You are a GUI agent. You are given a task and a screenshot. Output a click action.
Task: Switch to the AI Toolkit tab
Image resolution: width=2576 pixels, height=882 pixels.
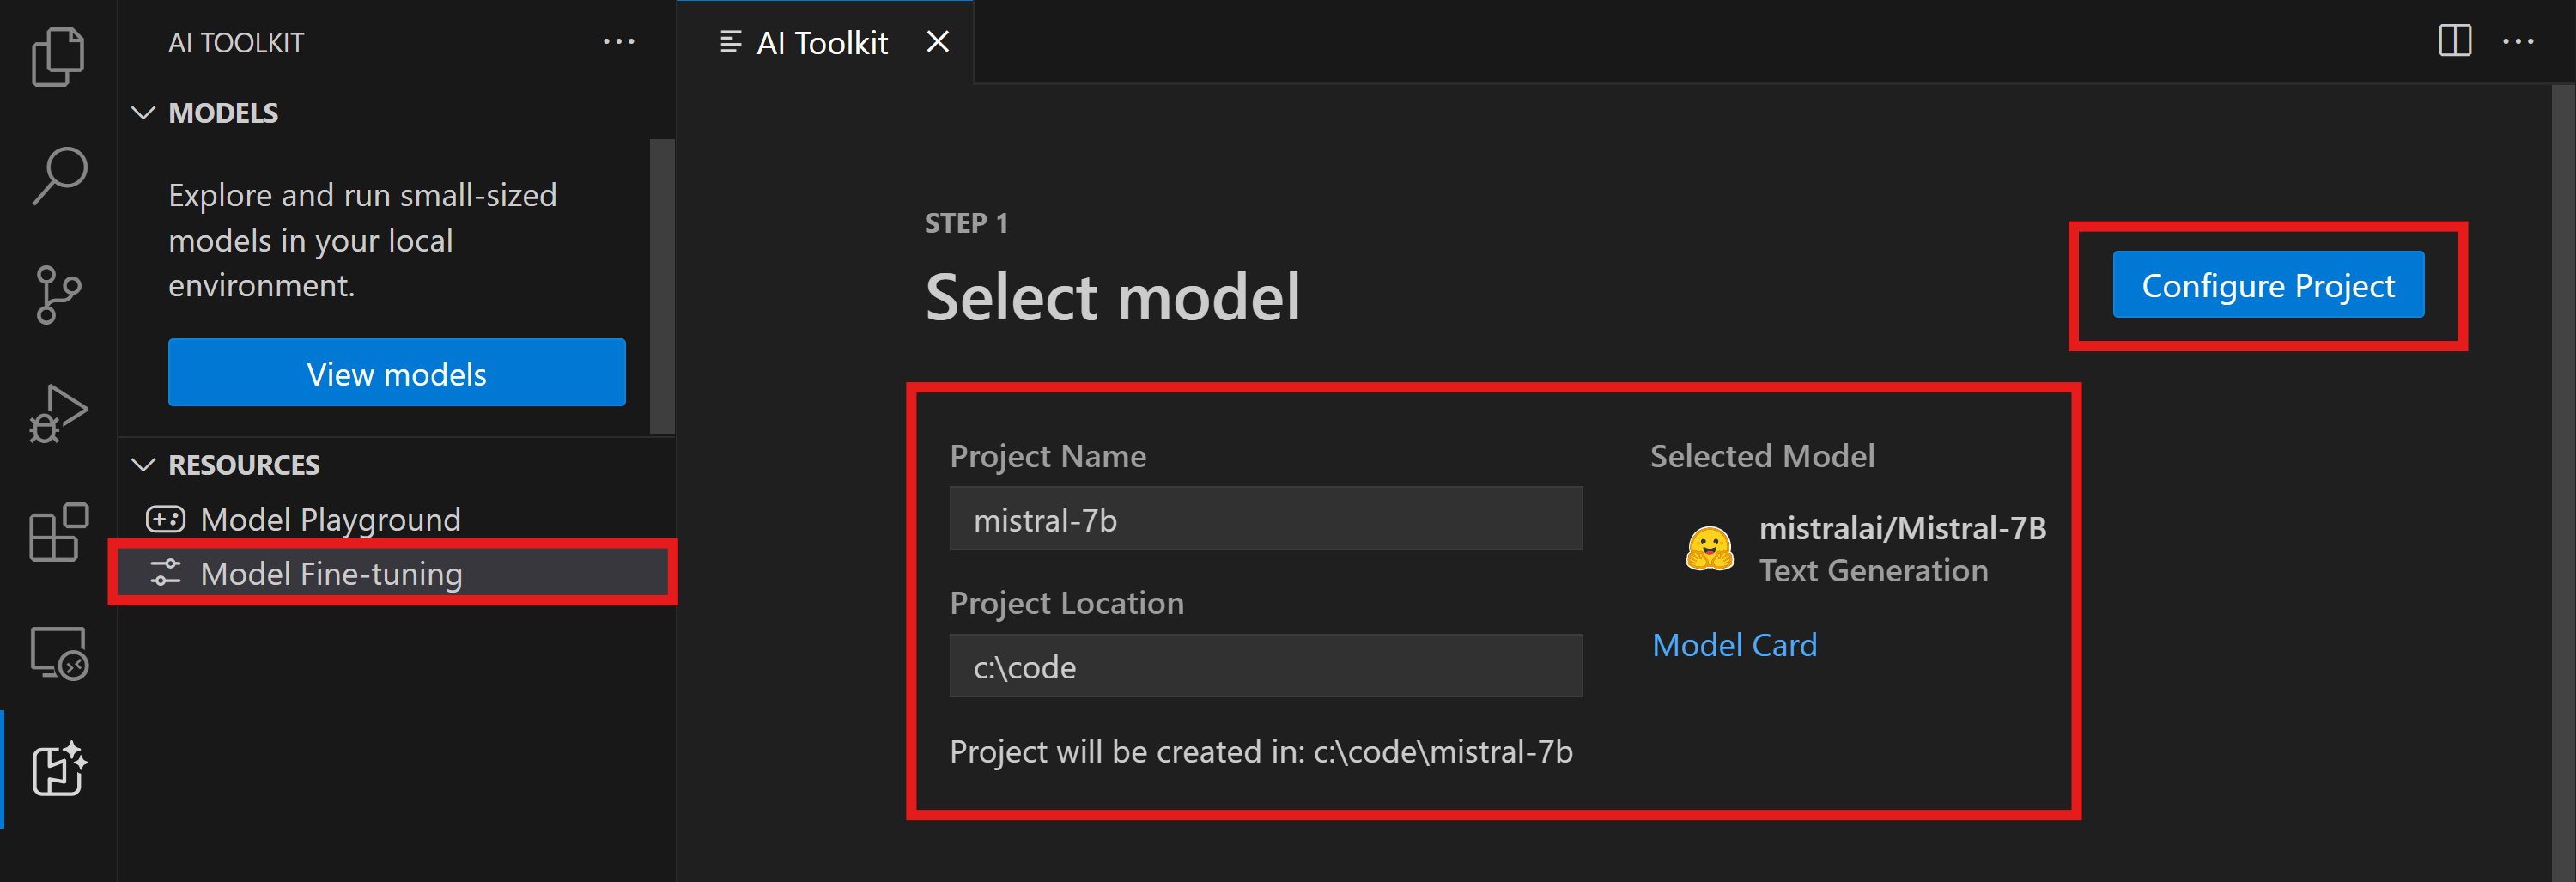(x=822, y=41)
